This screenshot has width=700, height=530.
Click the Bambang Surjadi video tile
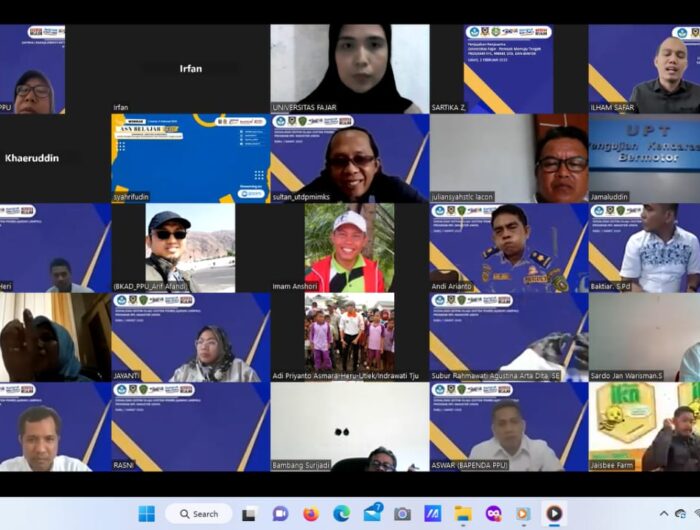(349, 426)
